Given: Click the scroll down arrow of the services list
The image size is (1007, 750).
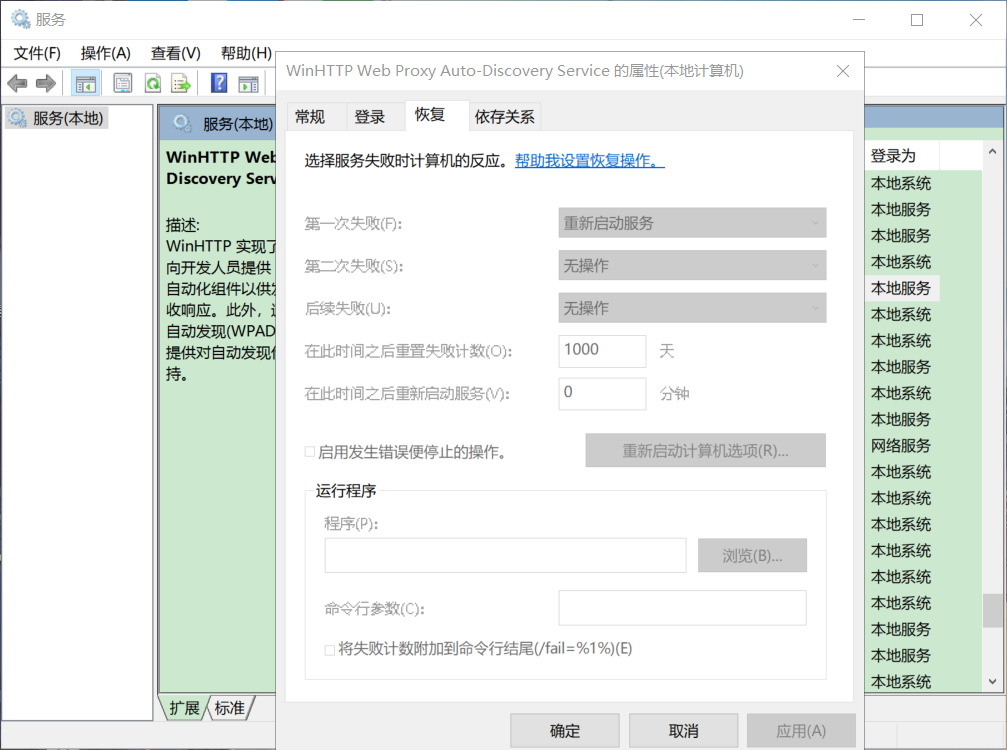Looking at the screenshot, I should (993, 682).
